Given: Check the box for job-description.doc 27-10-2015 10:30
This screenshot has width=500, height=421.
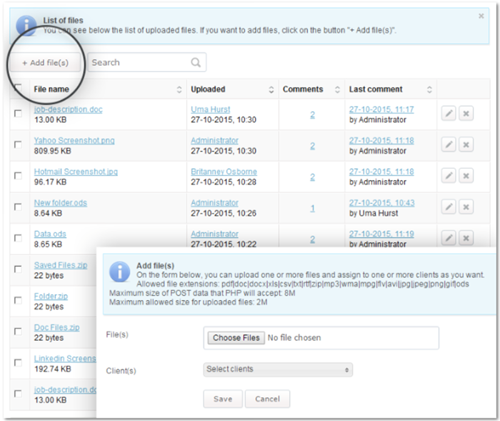Looking at the screenshot, I should (18, 113).
